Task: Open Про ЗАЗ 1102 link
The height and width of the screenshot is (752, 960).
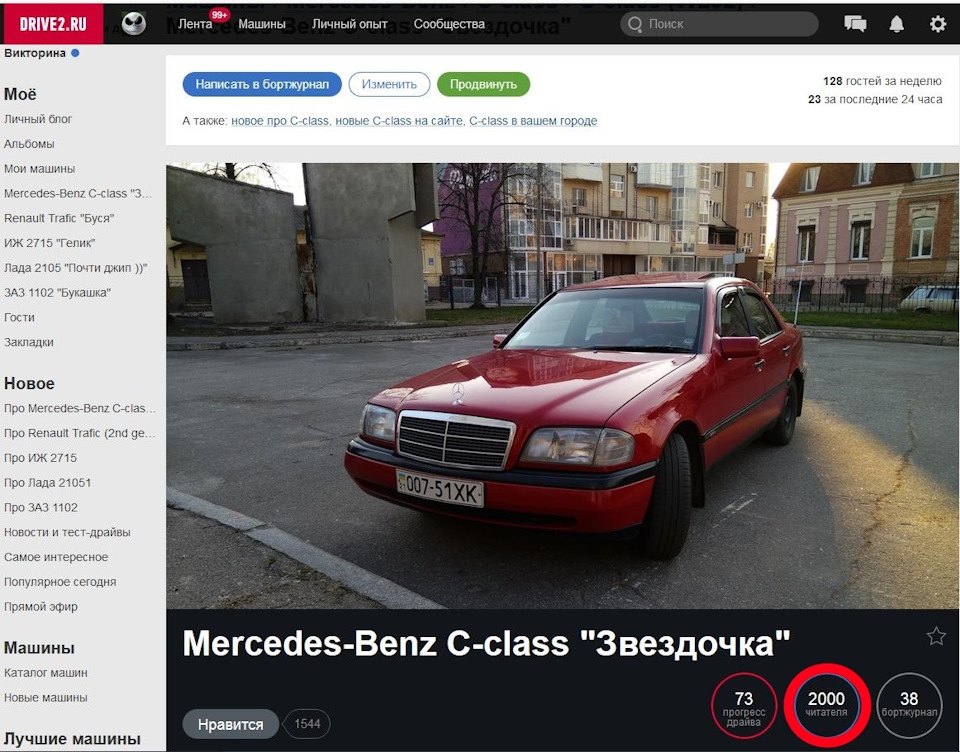Action: [40, 507]
